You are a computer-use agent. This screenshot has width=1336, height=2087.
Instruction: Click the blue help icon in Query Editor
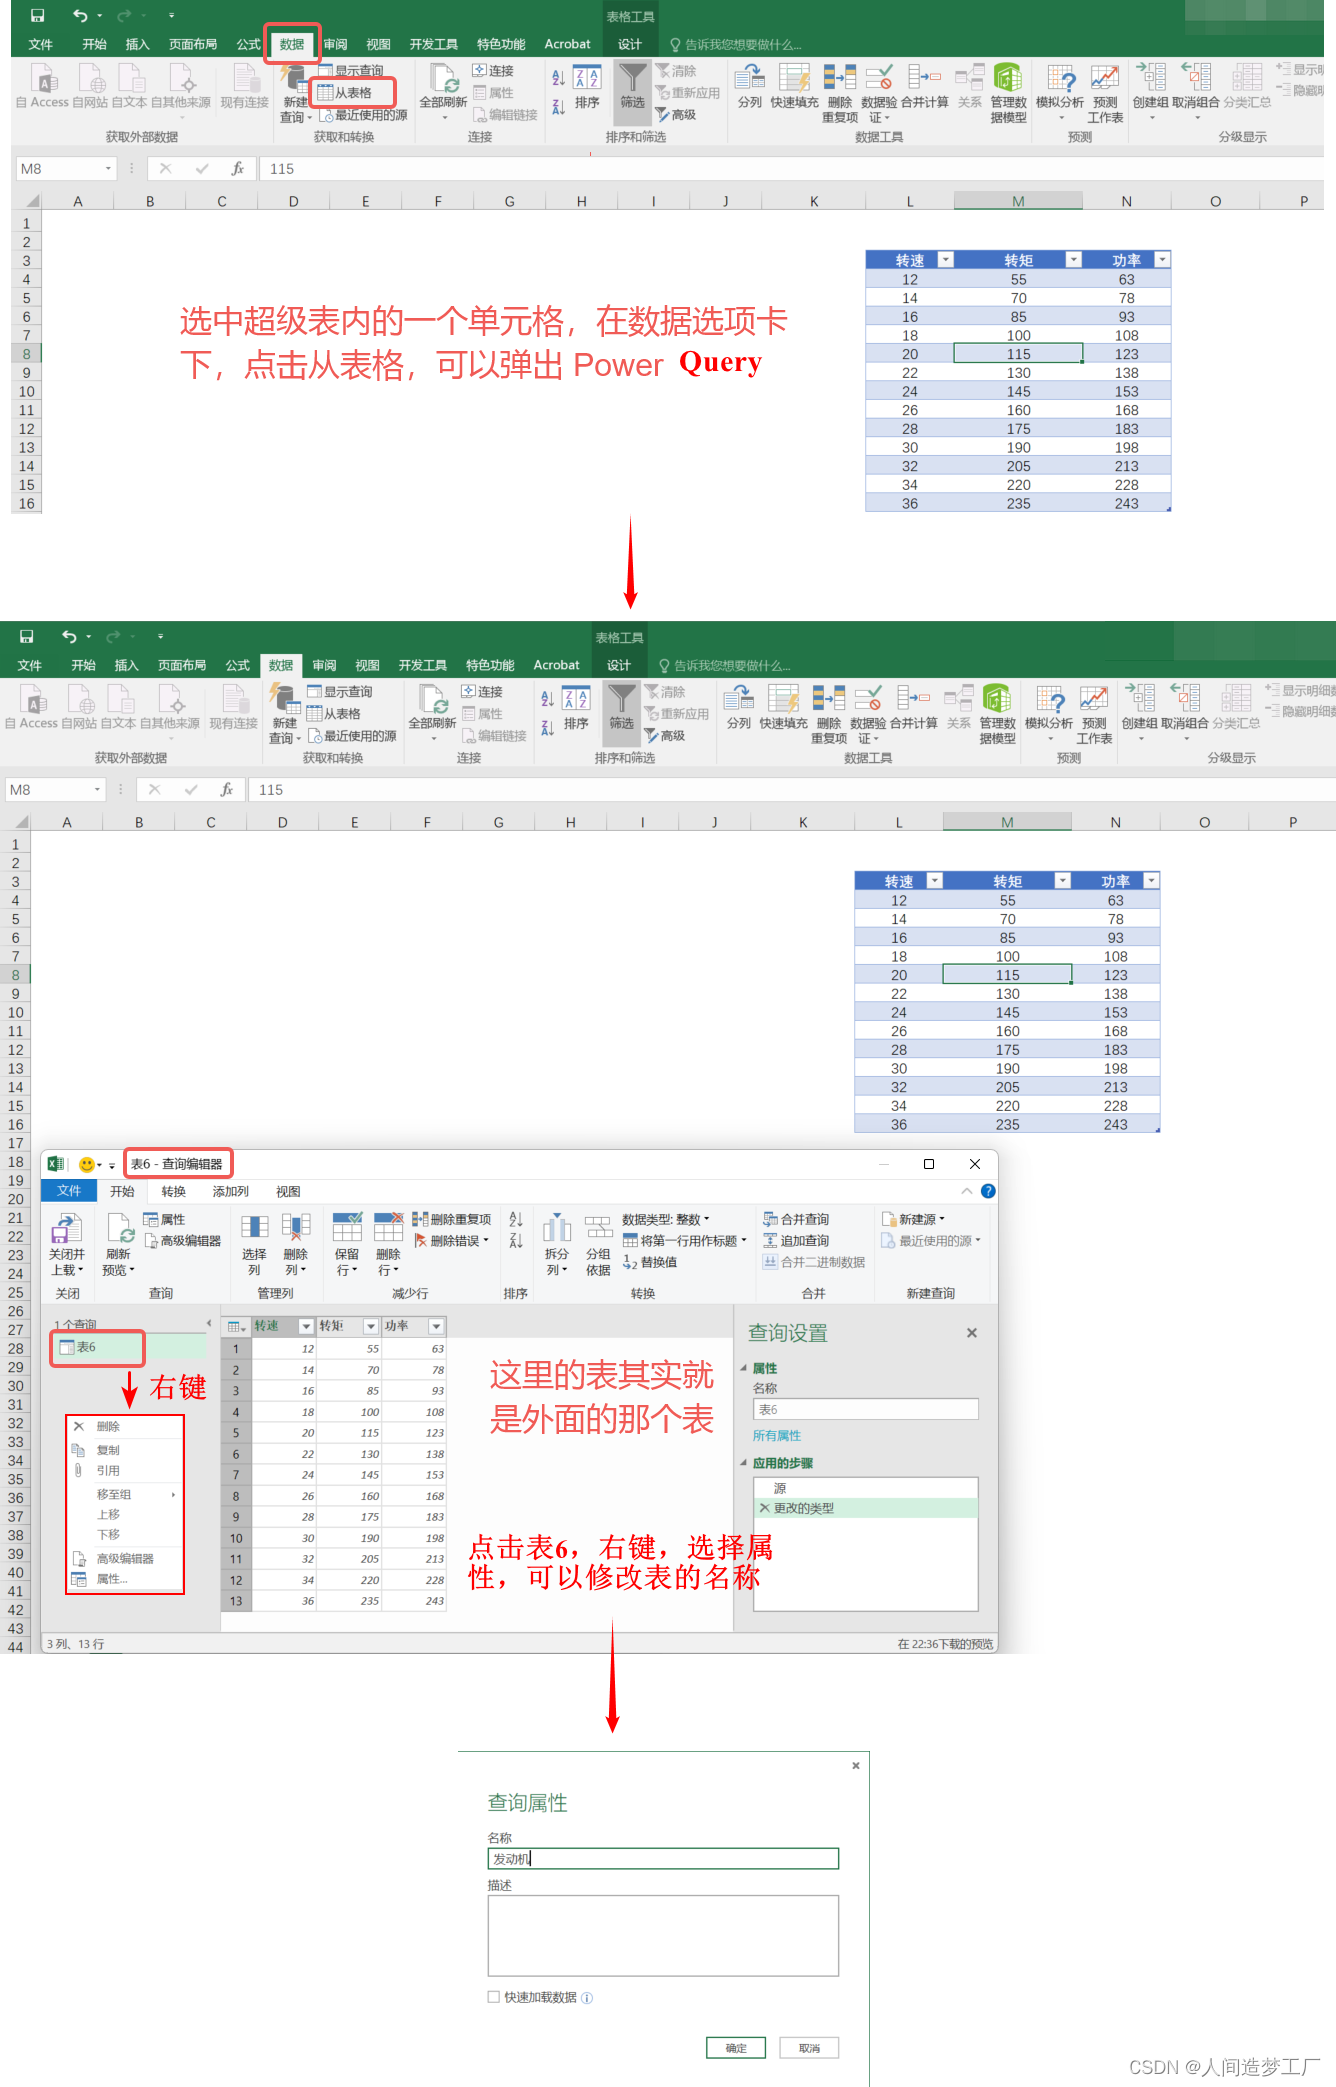988,1191
